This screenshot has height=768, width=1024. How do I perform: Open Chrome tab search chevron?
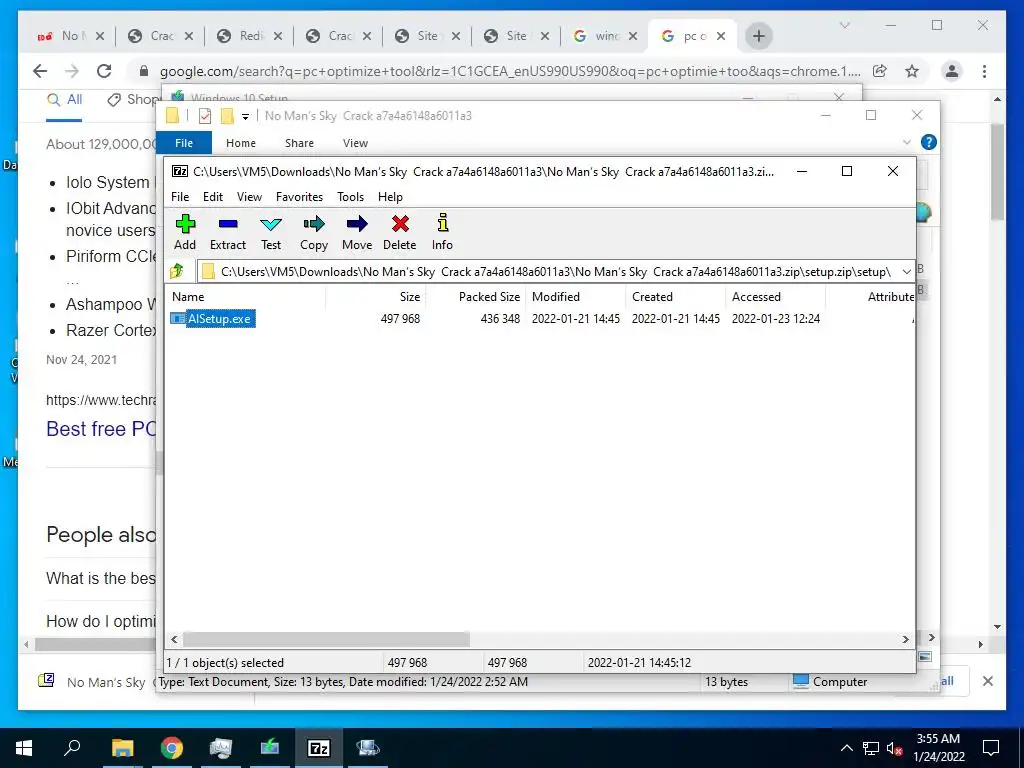[x=844, y=25]
